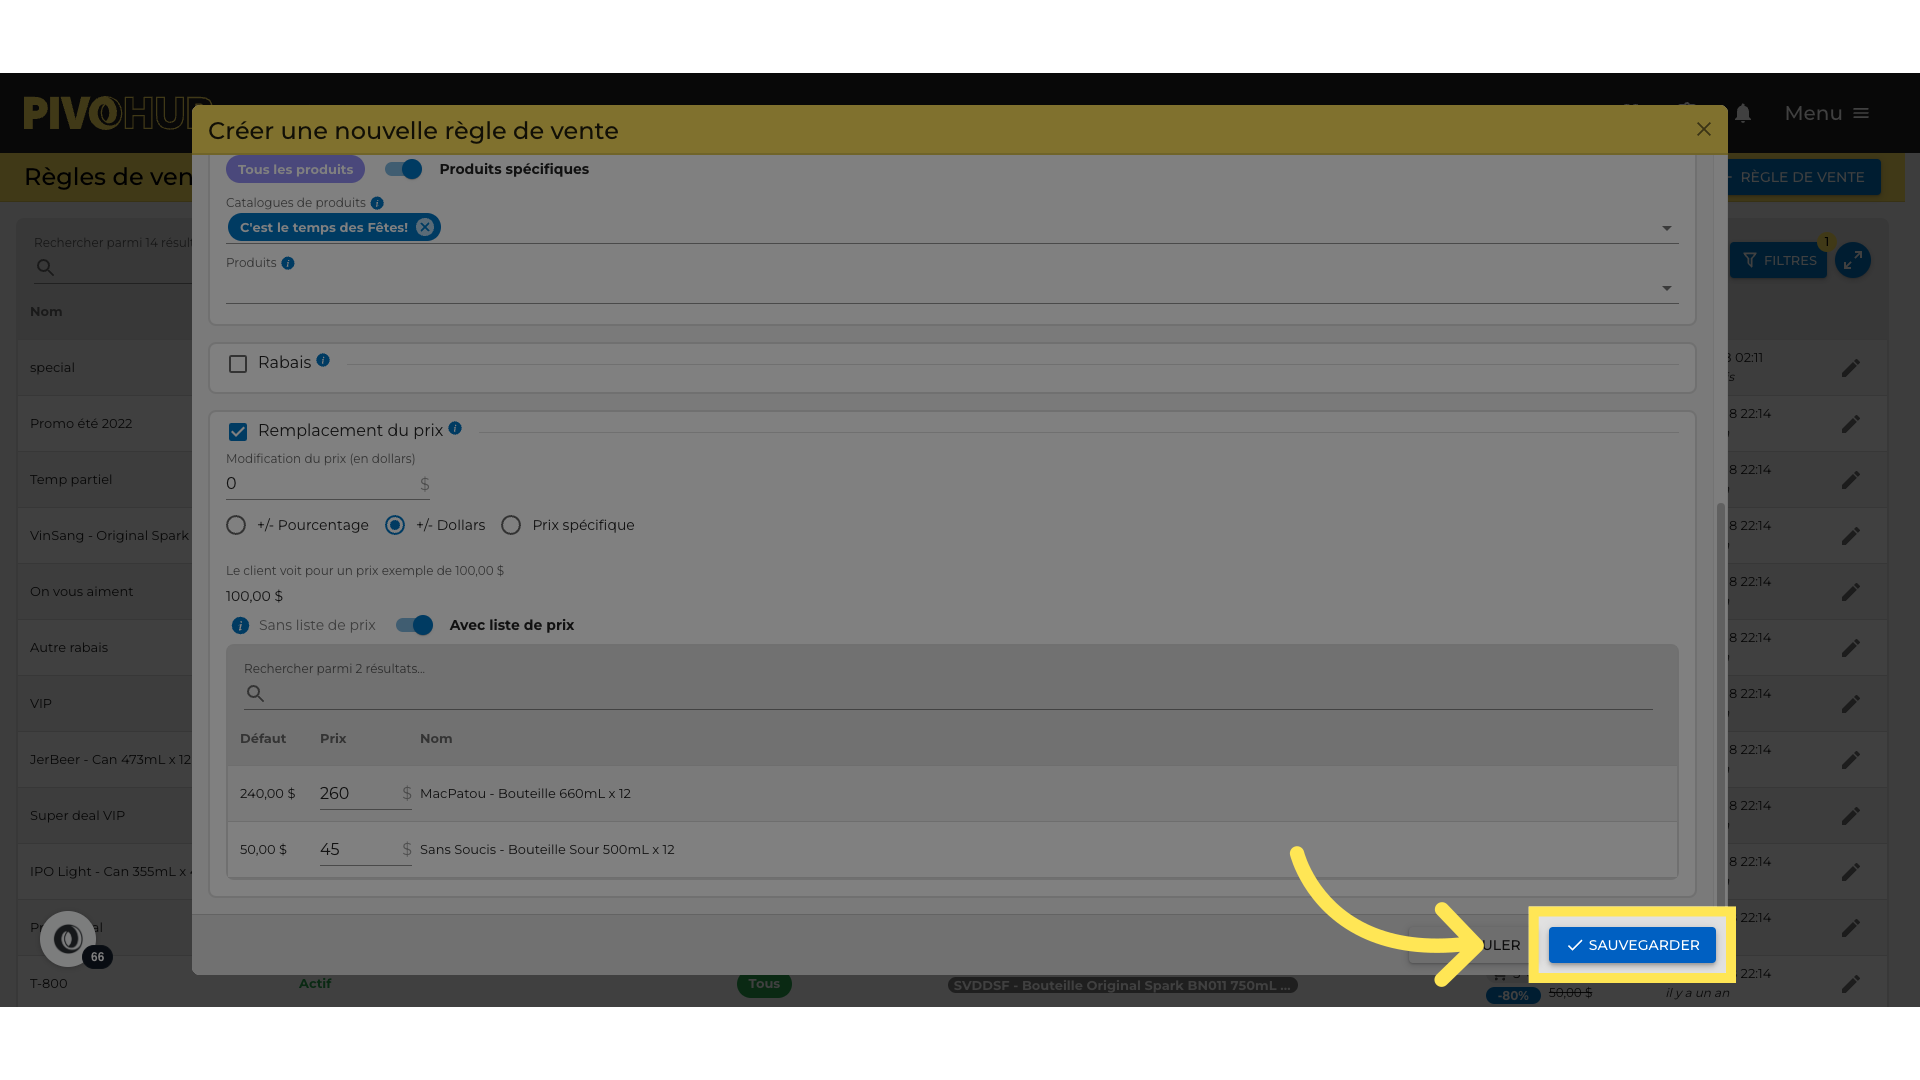
Task: Select the +/- Pourcentage radio option
Action: 236,525
